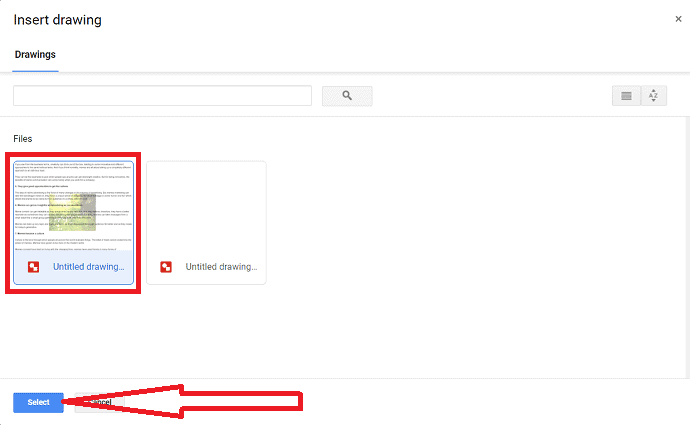Select the blank preview of the second drawing
The image size is (690, 425).
coord(206,206)
